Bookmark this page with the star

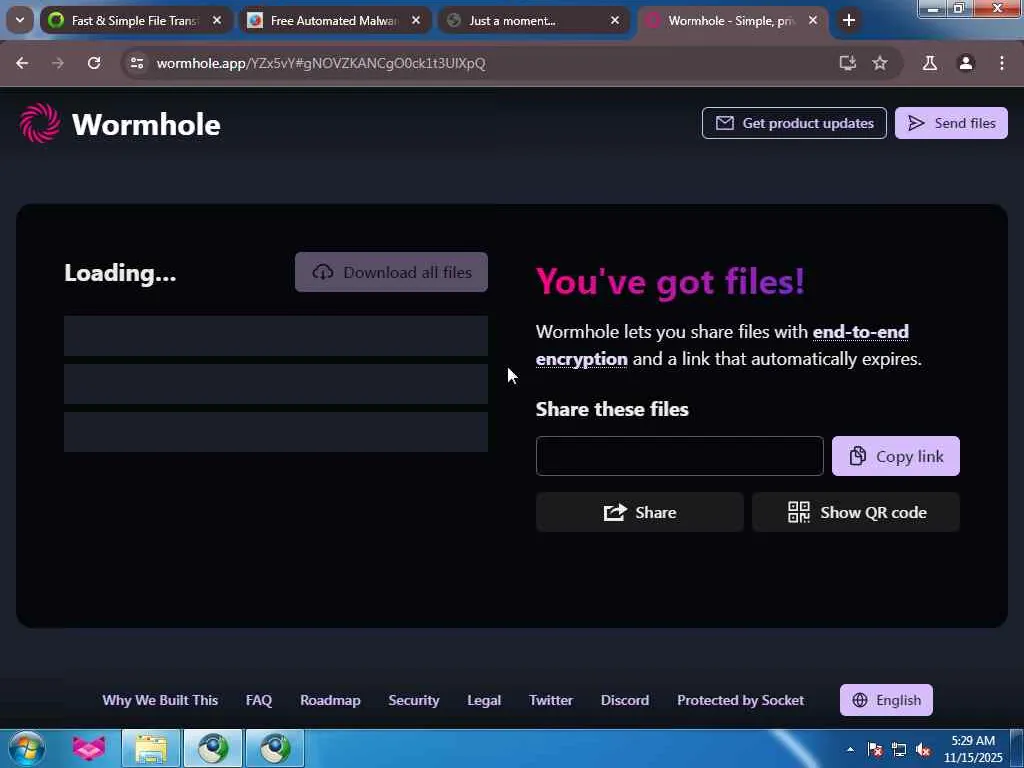point(880,63)
